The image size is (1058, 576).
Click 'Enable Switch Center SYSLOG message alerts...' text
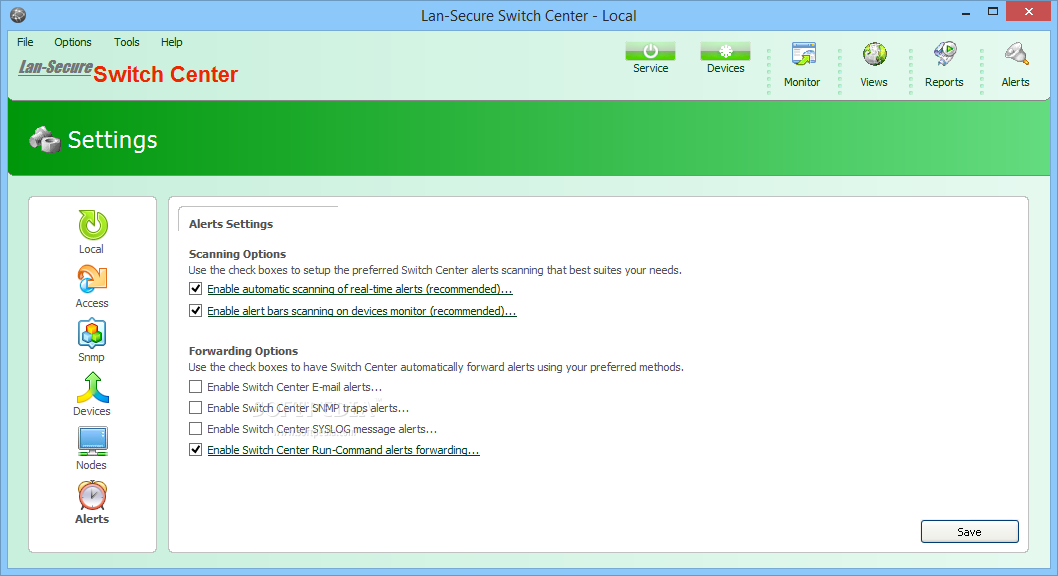pos(322,429)
